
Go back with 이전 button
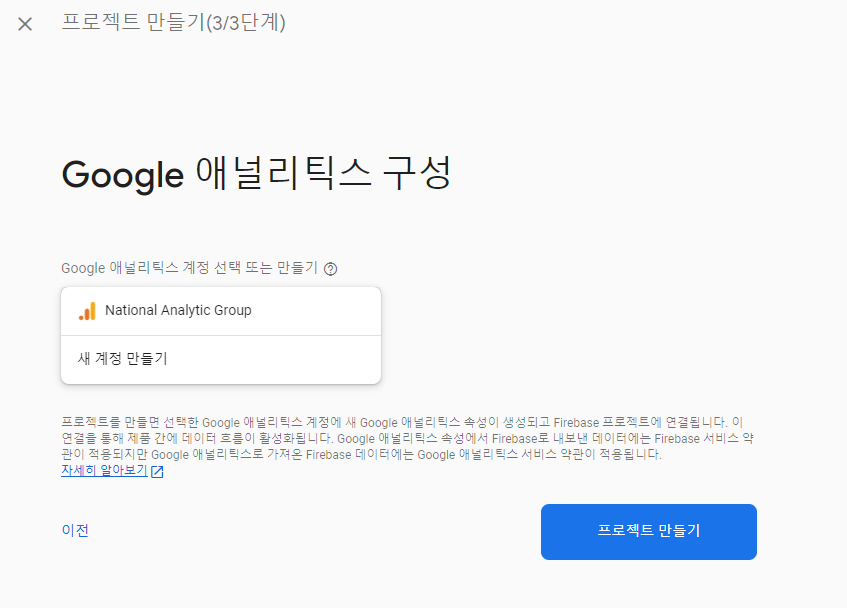(x=75, y=530)
